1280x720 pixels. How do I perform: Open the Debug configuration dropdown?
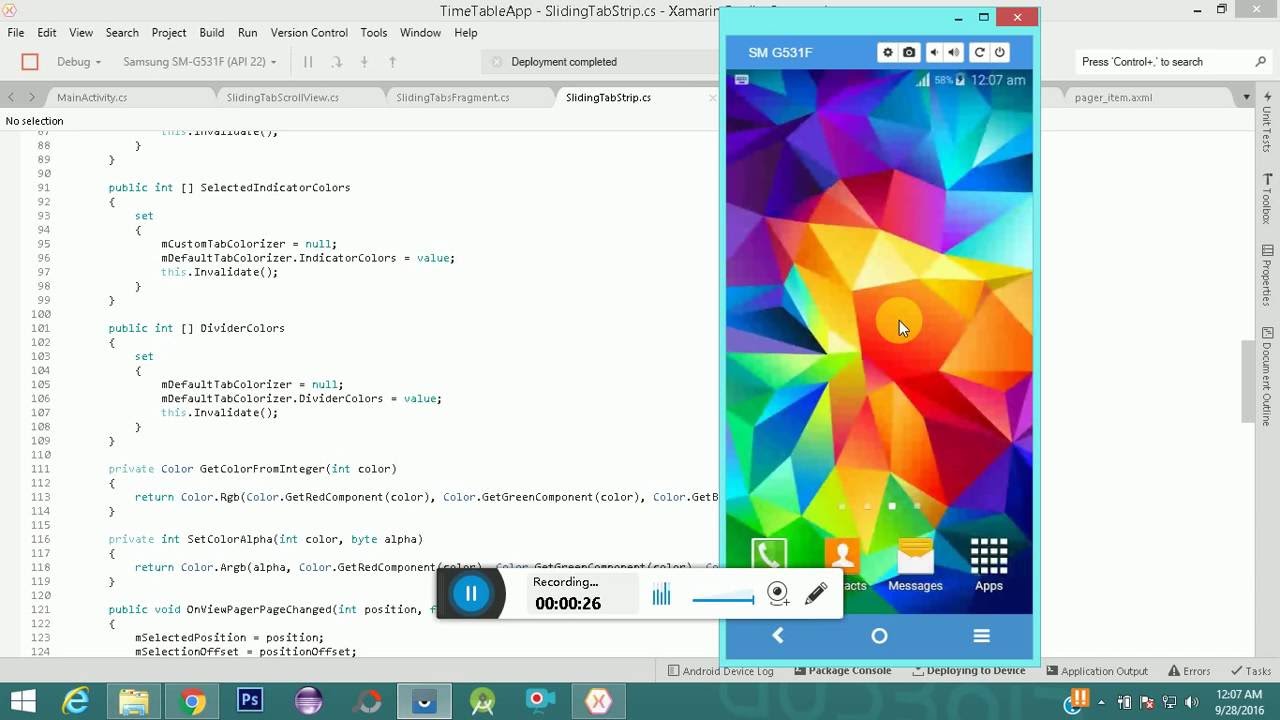click(x=79, y=62)
